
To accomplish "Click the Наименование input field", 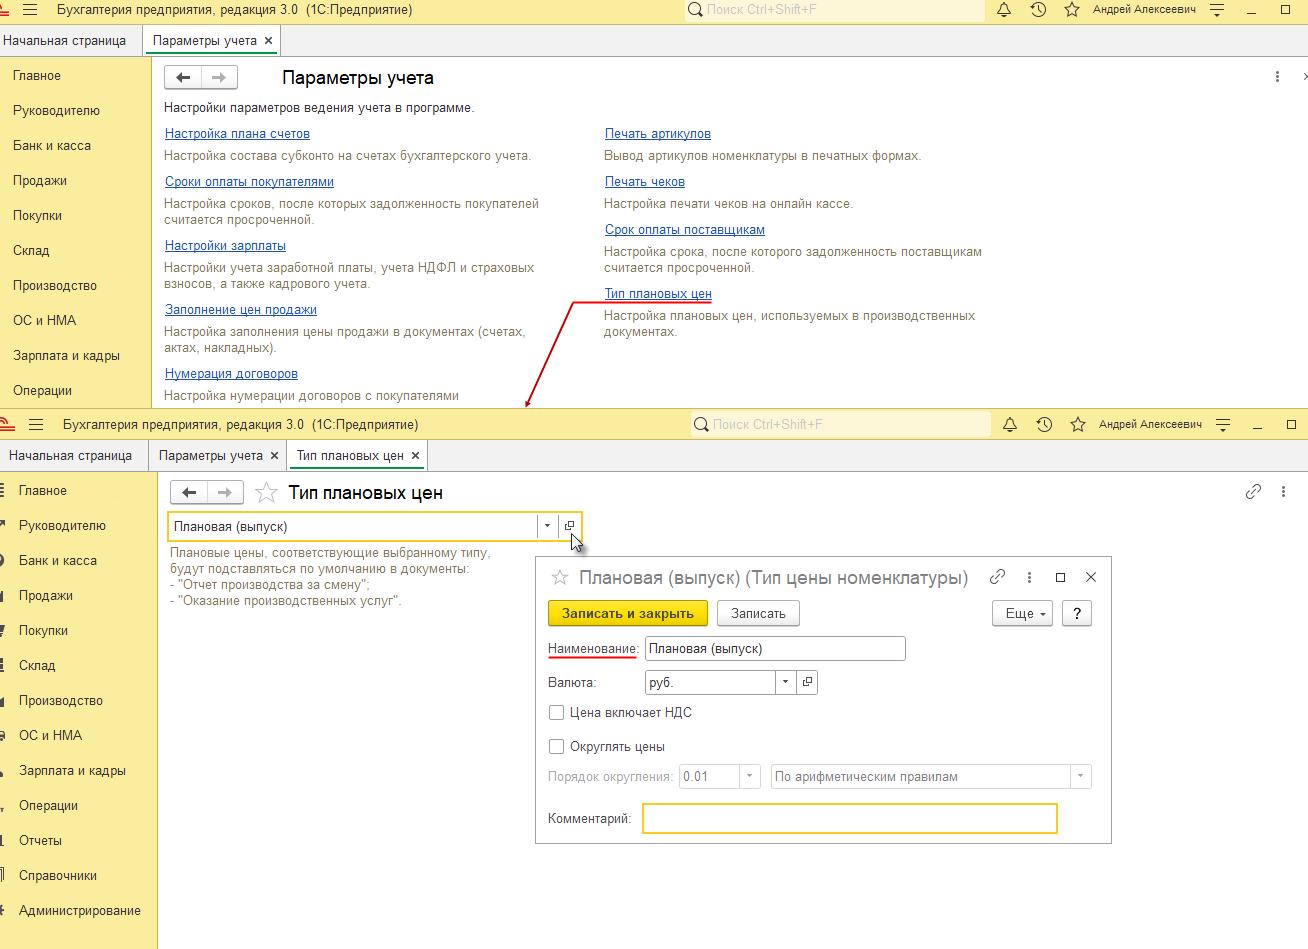I will click(775, 649).
